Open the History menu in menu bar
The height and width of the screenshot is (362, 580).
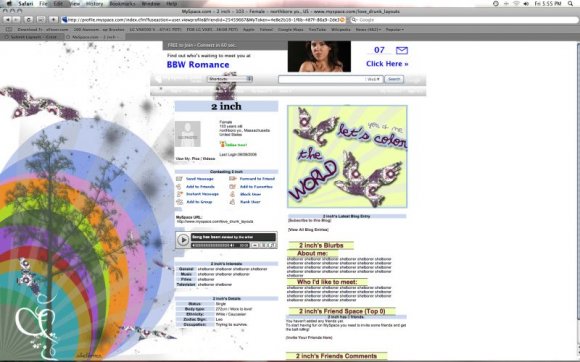pos(94,4)
